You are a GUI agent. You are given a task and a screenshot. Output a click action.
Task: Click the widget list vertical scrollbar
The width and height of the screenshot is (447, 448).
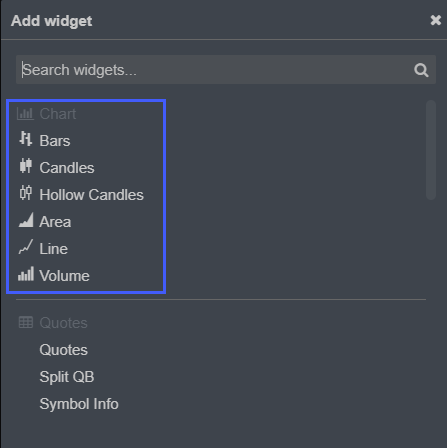click(431, 150)
